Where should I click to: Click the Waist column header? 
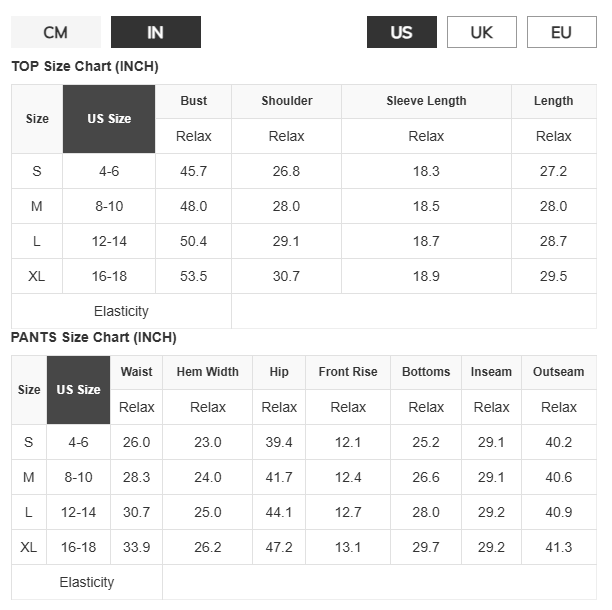tap(136, 372)
